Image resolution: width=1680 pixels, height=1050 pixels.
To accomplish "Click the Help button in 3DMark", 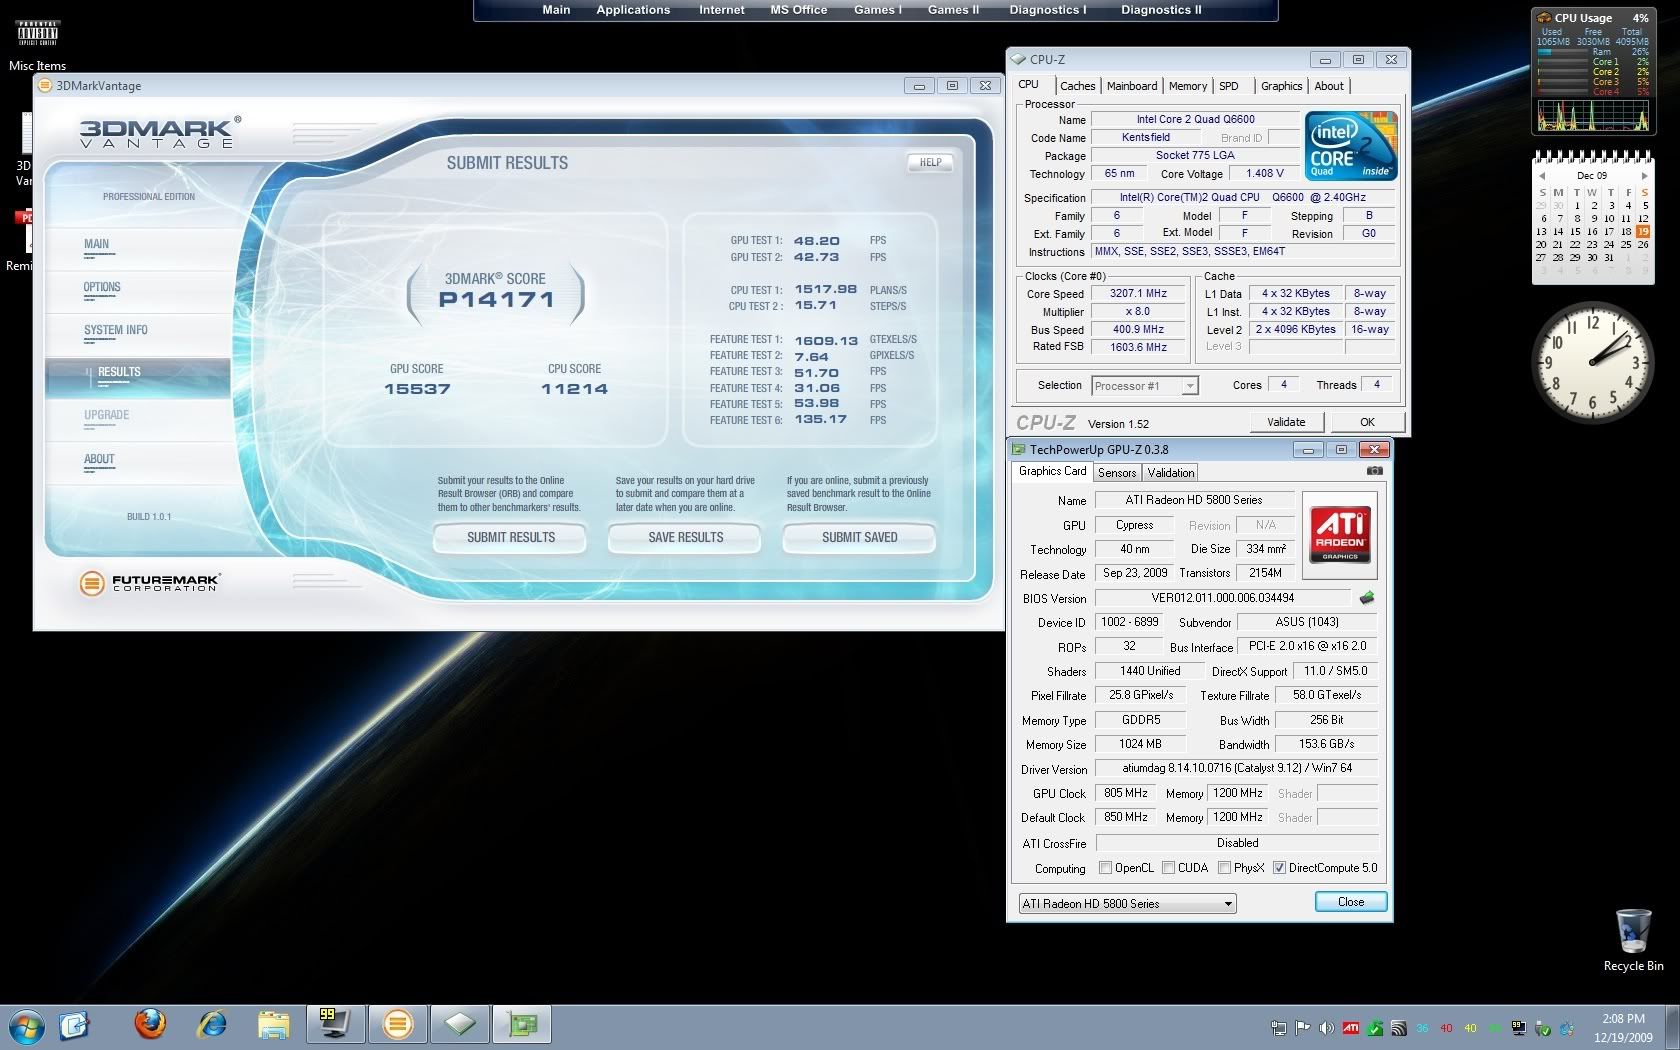I will pyautogui.click(x=930, y=162).
